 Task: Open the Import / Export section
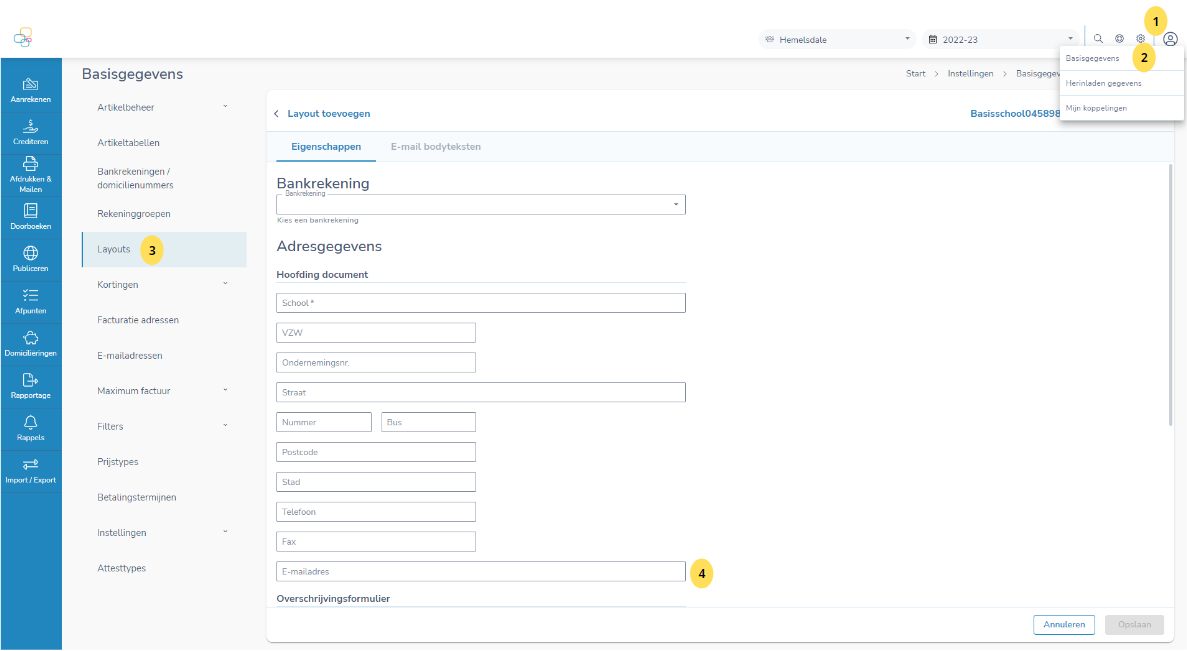[x=31, y=470]
